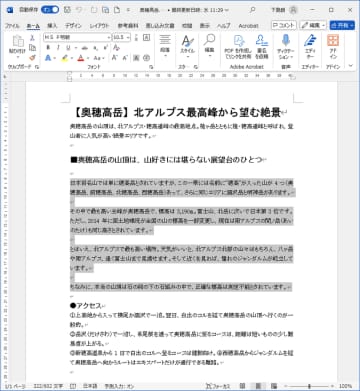Image resolution: width=360 pixels, height=391 pixels.
Task: Click the Phonetic Guide ruby icon
Action: [136, 38]
